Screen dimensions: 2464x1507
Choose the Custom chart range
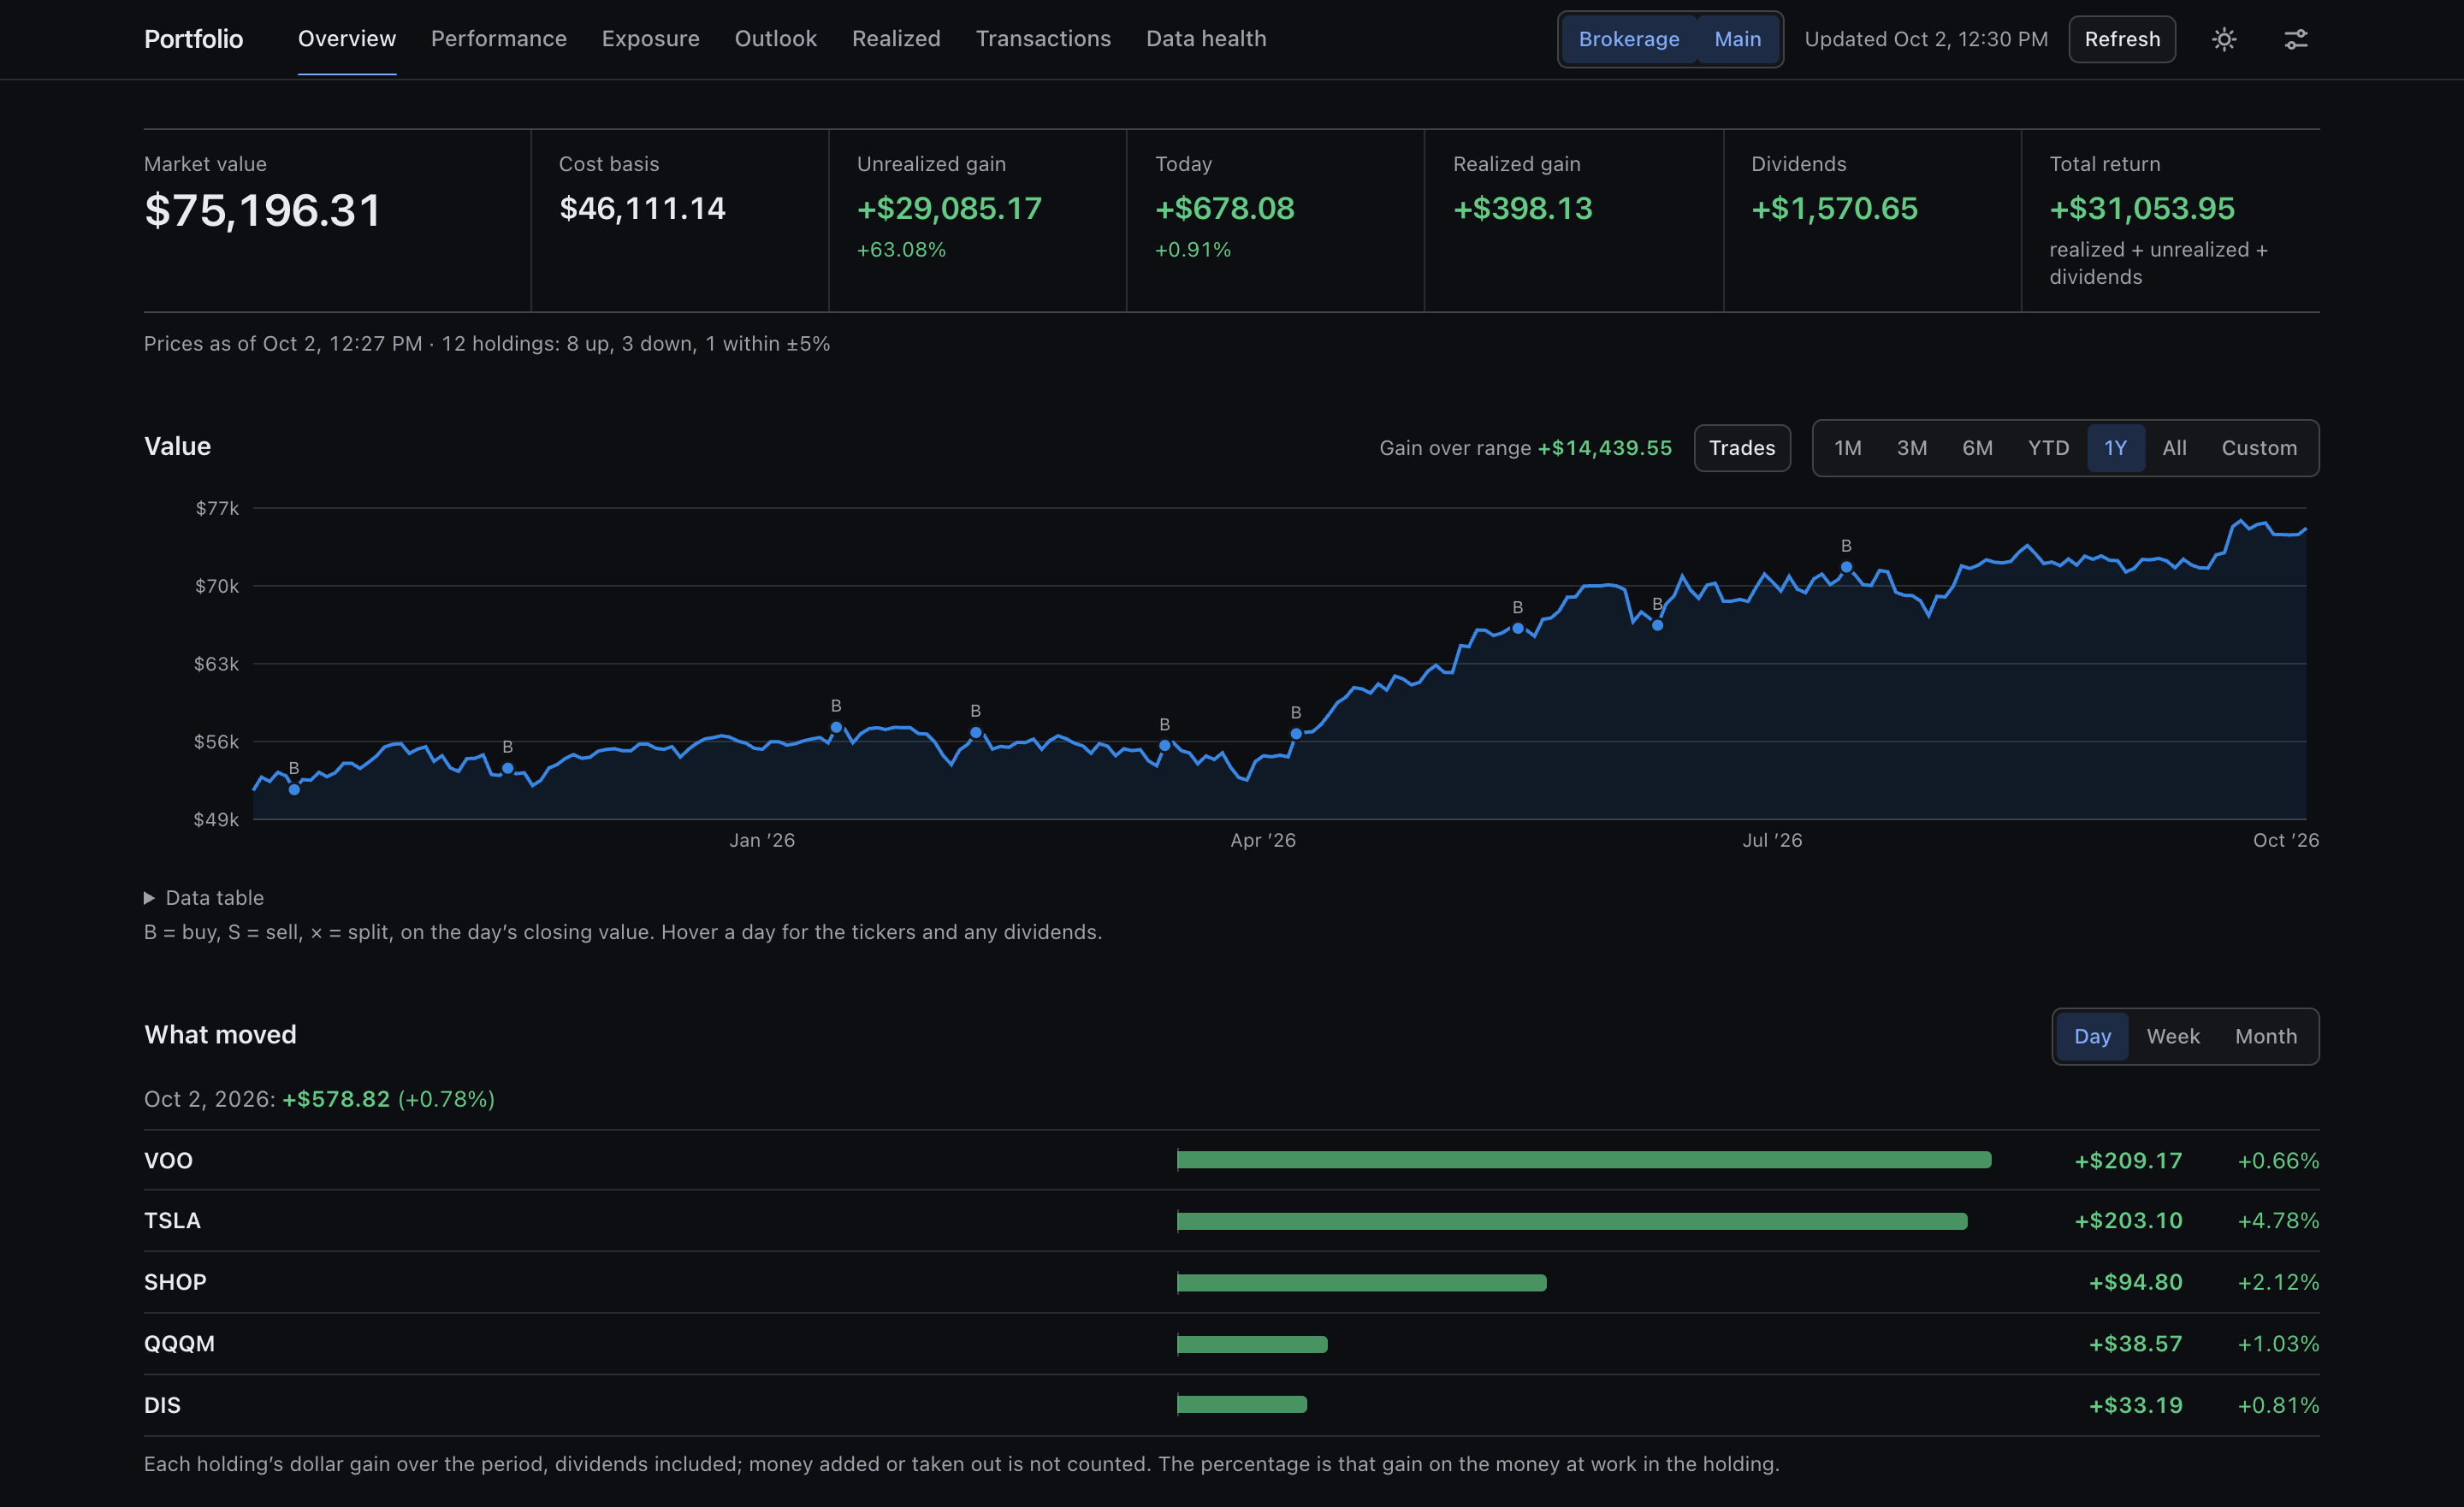(x=2259, y=448)
